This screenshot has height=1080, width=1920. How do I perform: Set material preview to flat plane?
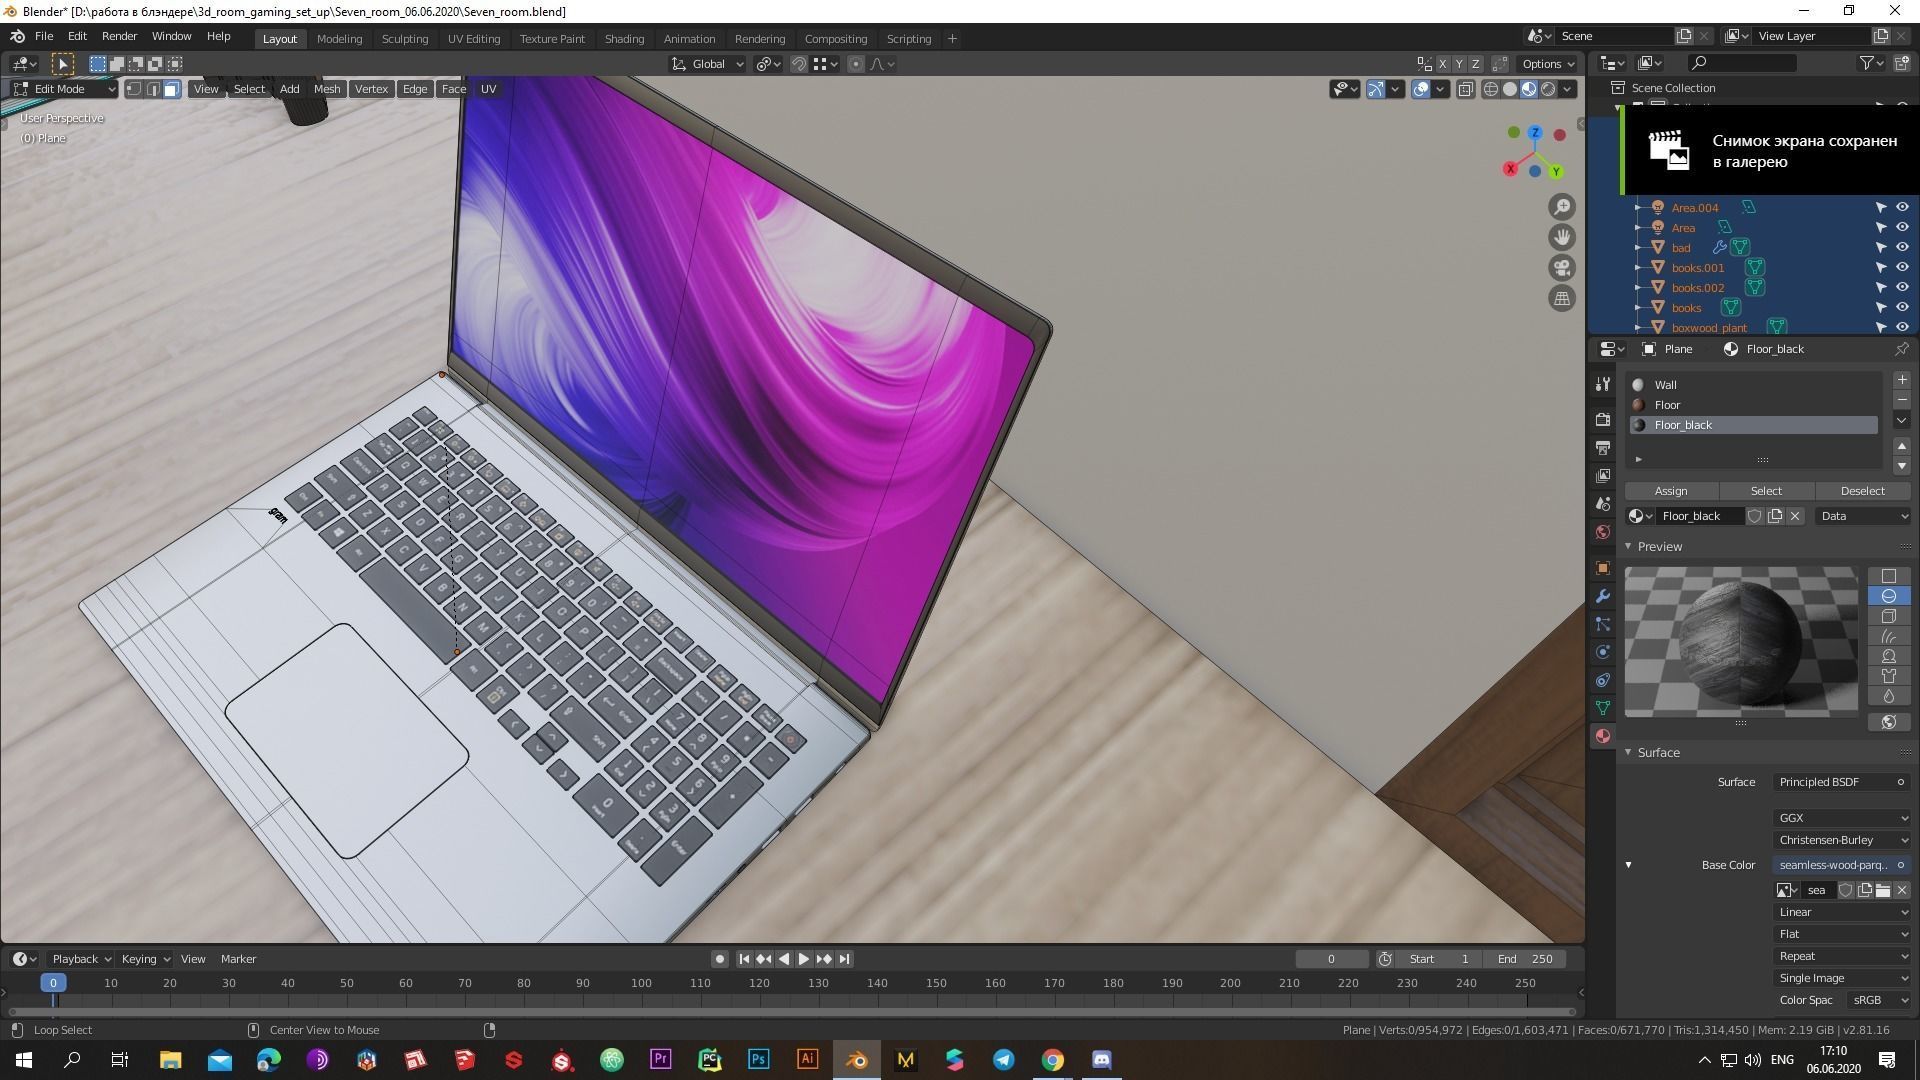(1888, 576)
